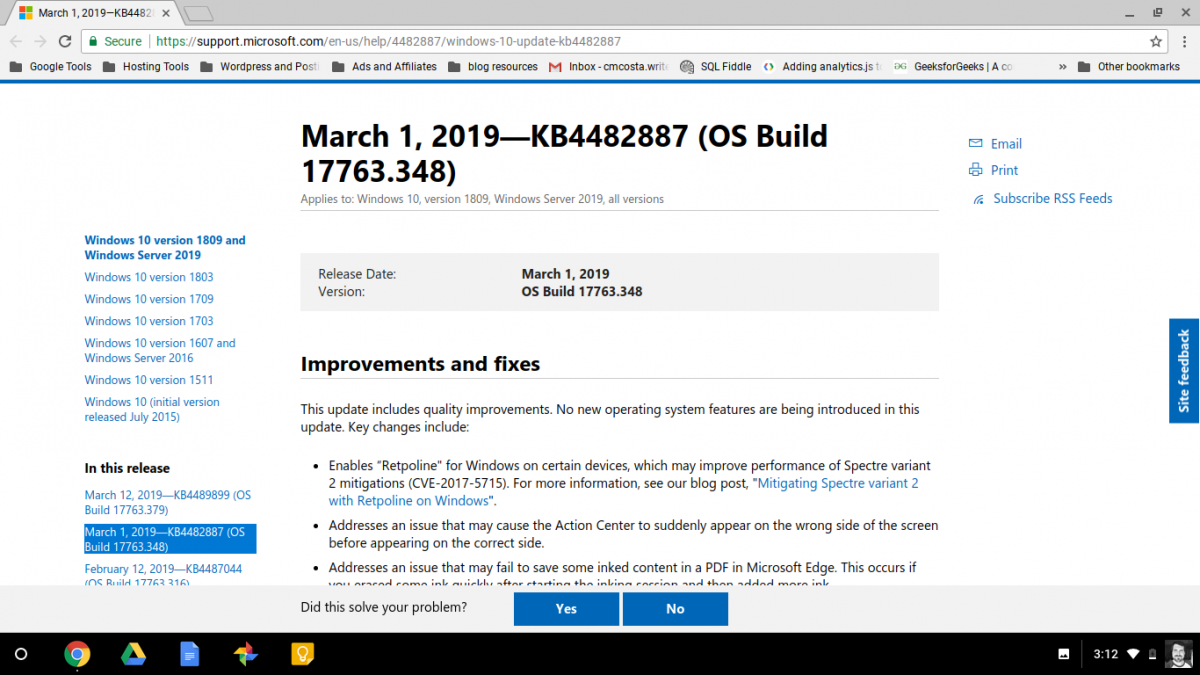Open the Ads and Affiliates bookmark folder

[384, 67]
